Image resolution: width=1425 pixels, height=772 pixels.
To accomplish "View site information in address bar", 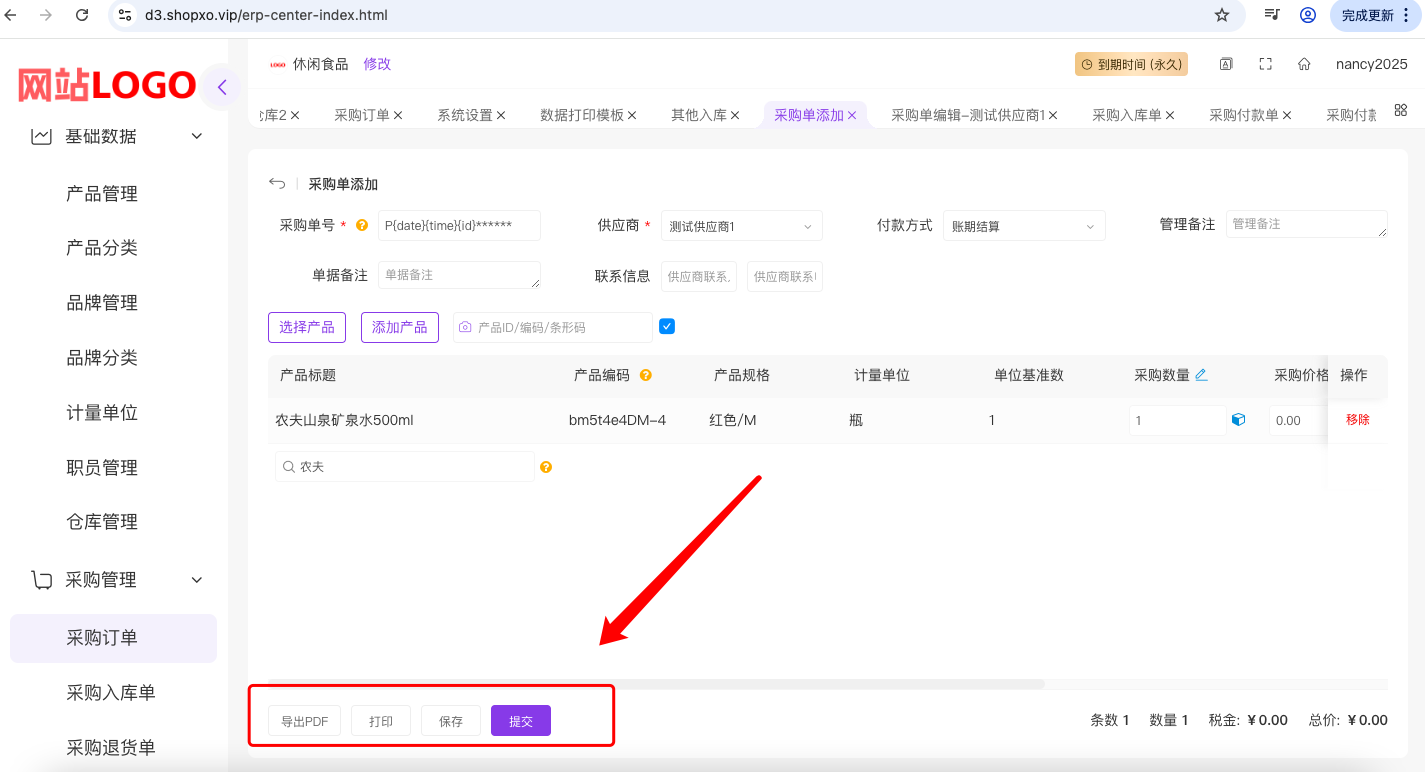I will point(125,15).
